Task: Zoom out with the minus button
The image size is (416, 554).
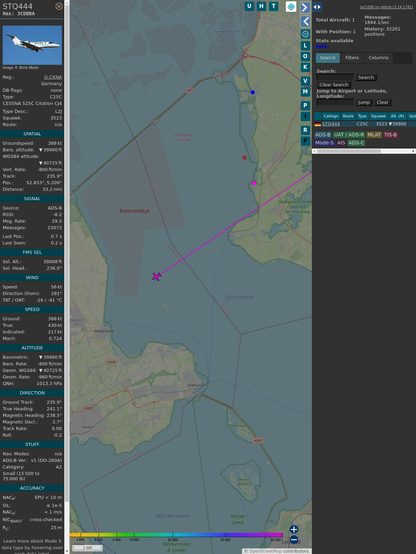Action: (x=294, y=540)
